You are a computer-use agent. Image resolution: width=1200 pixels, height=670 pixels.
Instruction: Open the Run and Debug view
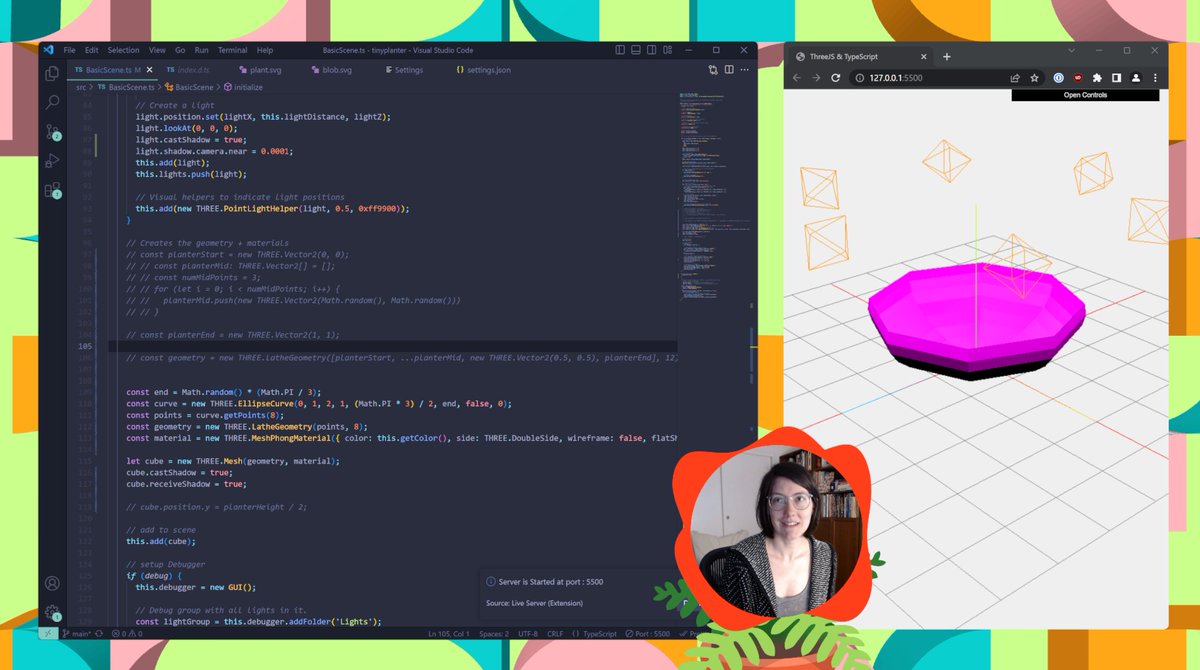[53, 160]
